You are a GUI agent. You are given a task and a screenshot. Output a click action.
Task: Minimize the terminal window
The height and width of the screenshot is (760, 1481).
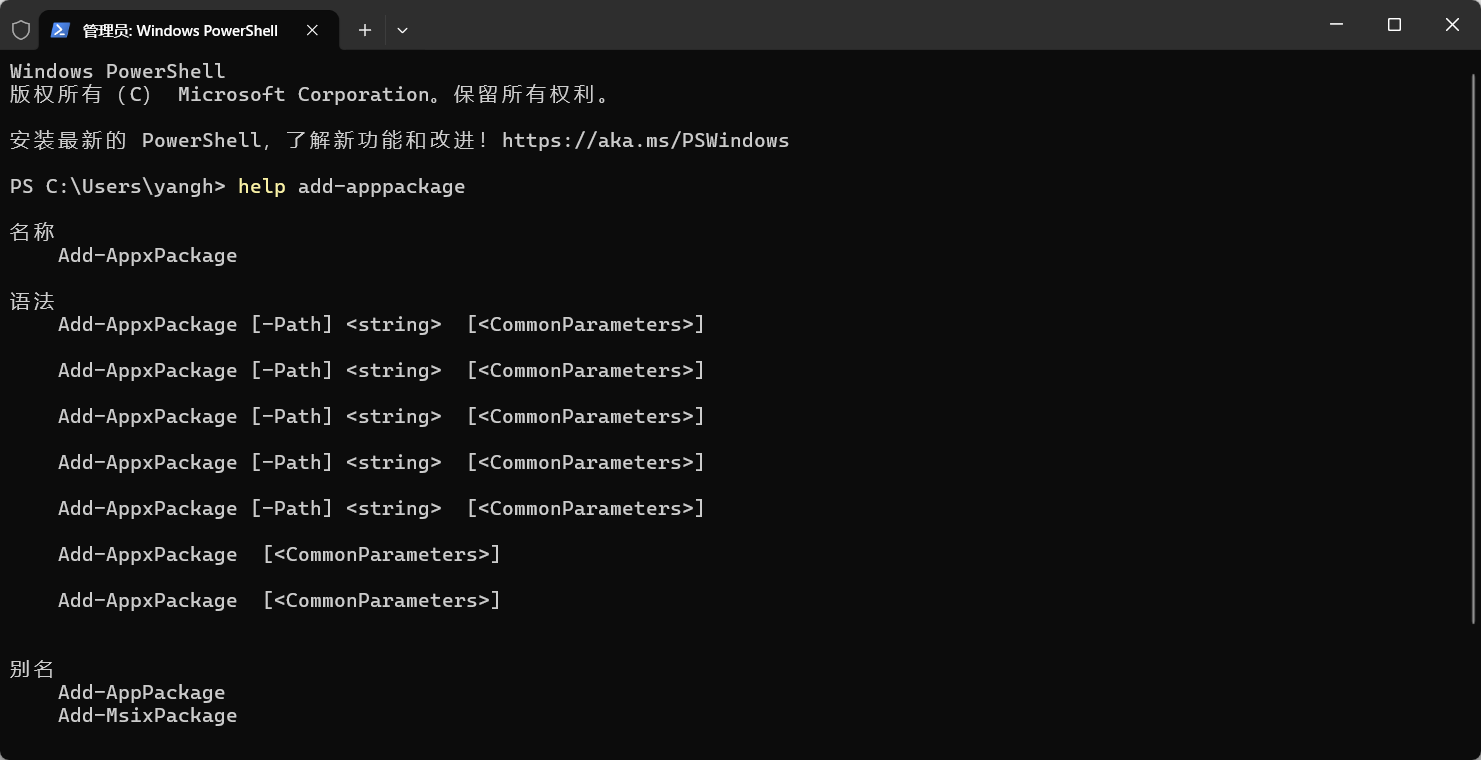pyautogui.click(x=1336, y=25)
